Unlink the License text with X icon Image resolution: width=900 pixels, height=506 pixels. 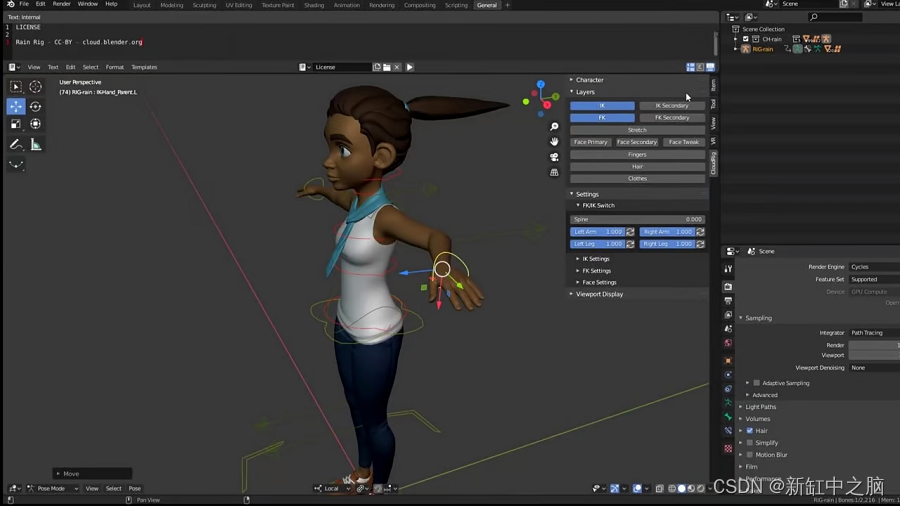[397, 67]
